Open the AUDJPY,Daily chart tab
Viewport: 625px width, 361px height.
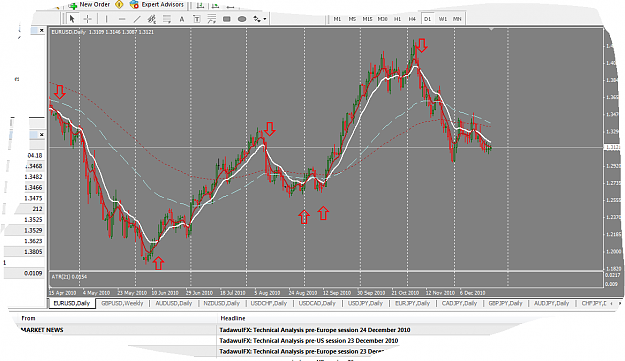(x=552, y=303)
